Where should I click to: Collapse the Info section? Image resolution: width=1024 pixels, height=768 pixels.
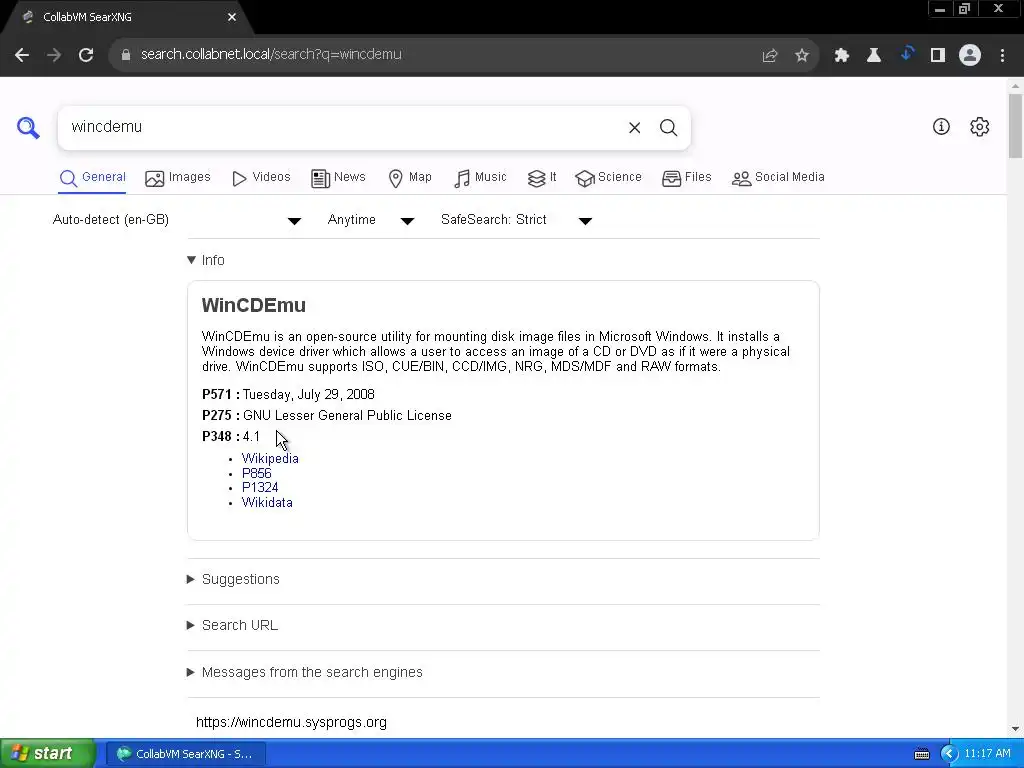tap(206, 261)
